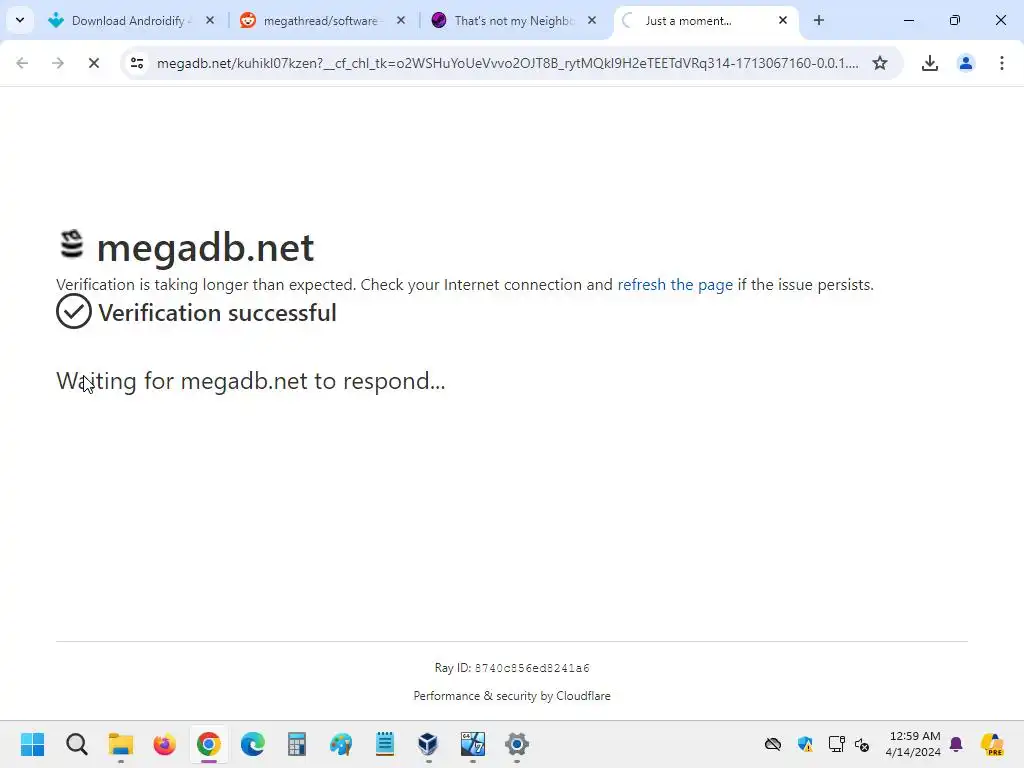This screenshot has height=768, width=1024.
Task: Open the Chrome profile icon
Action: point(966,63)
